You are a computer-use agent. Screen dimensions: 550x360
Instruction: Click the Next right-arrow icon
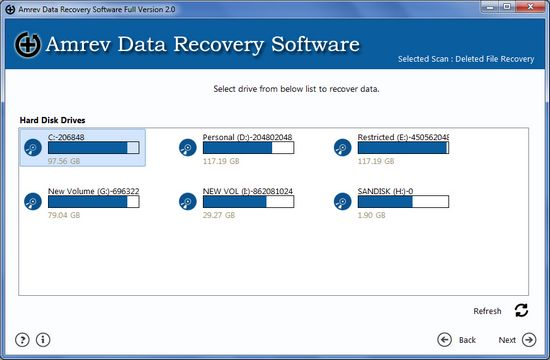click(529, 340)
